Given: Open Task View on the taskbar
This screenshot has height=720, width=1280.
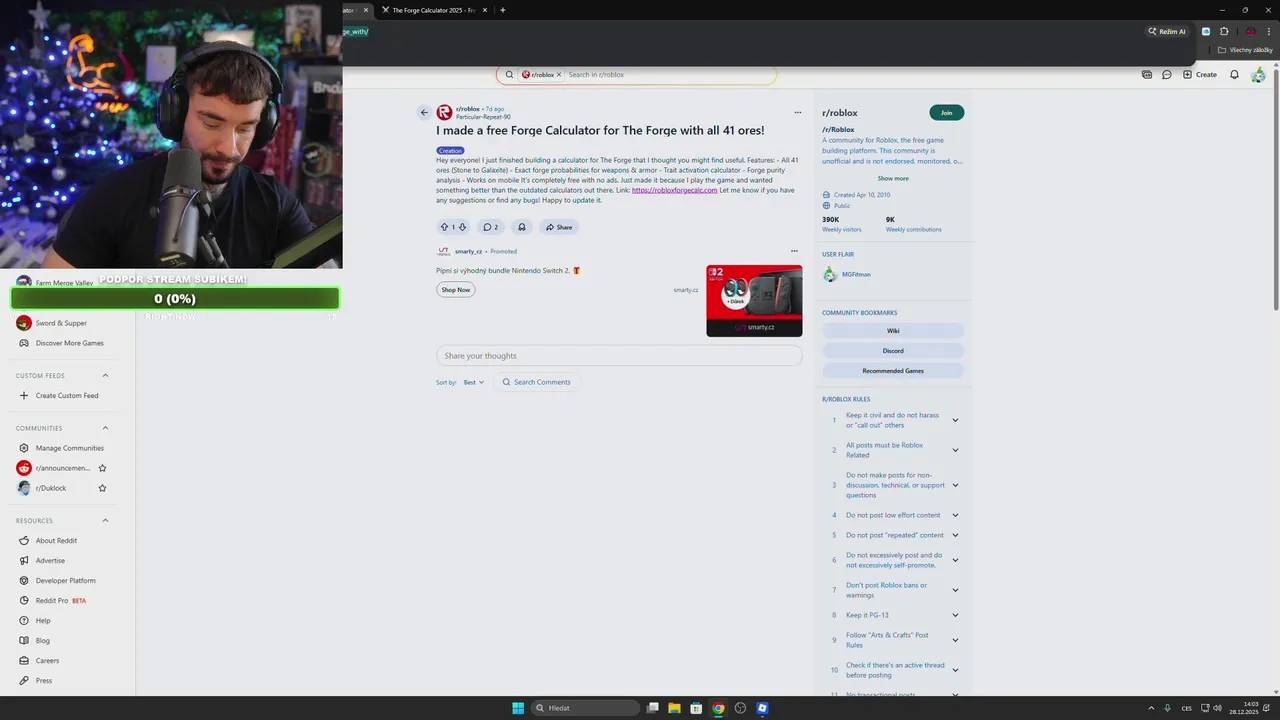Looking at the screenshot, I should [x=652, y=708].
